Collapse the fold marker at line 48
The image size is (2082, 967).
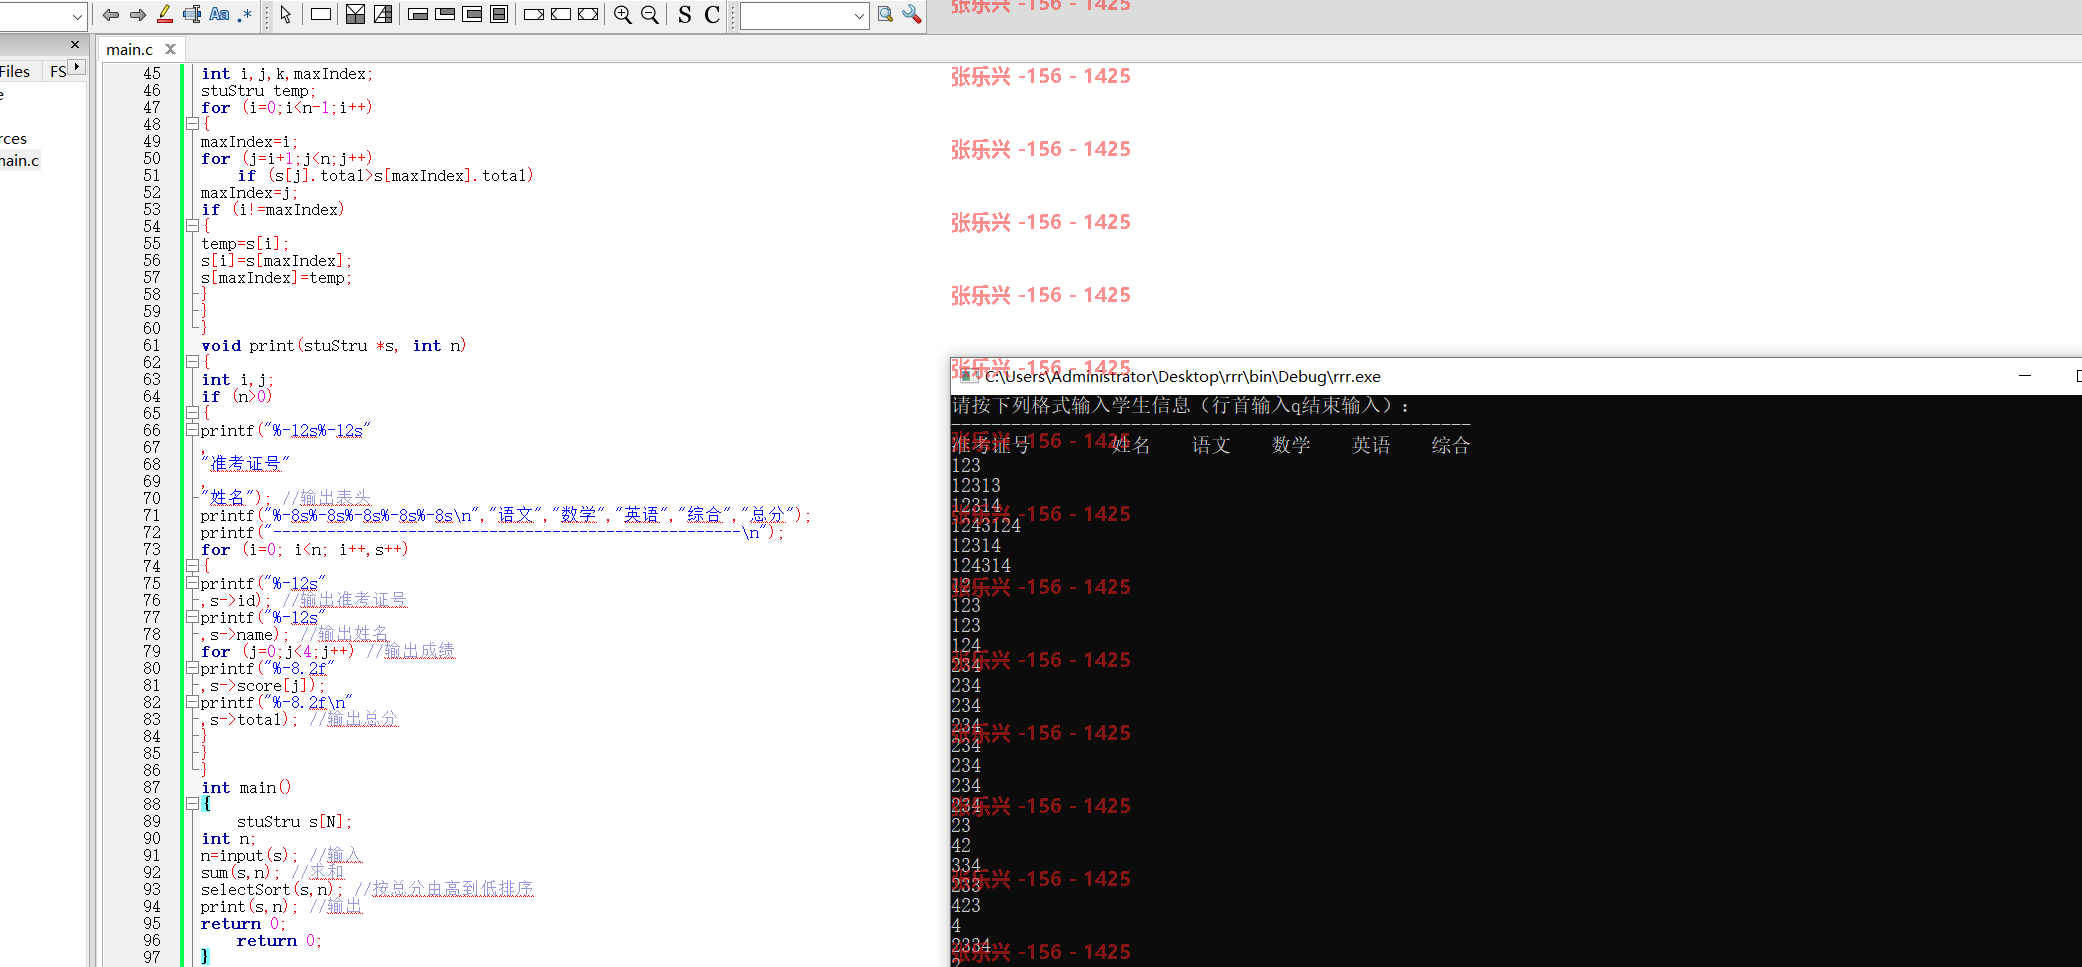coord(192,124)
